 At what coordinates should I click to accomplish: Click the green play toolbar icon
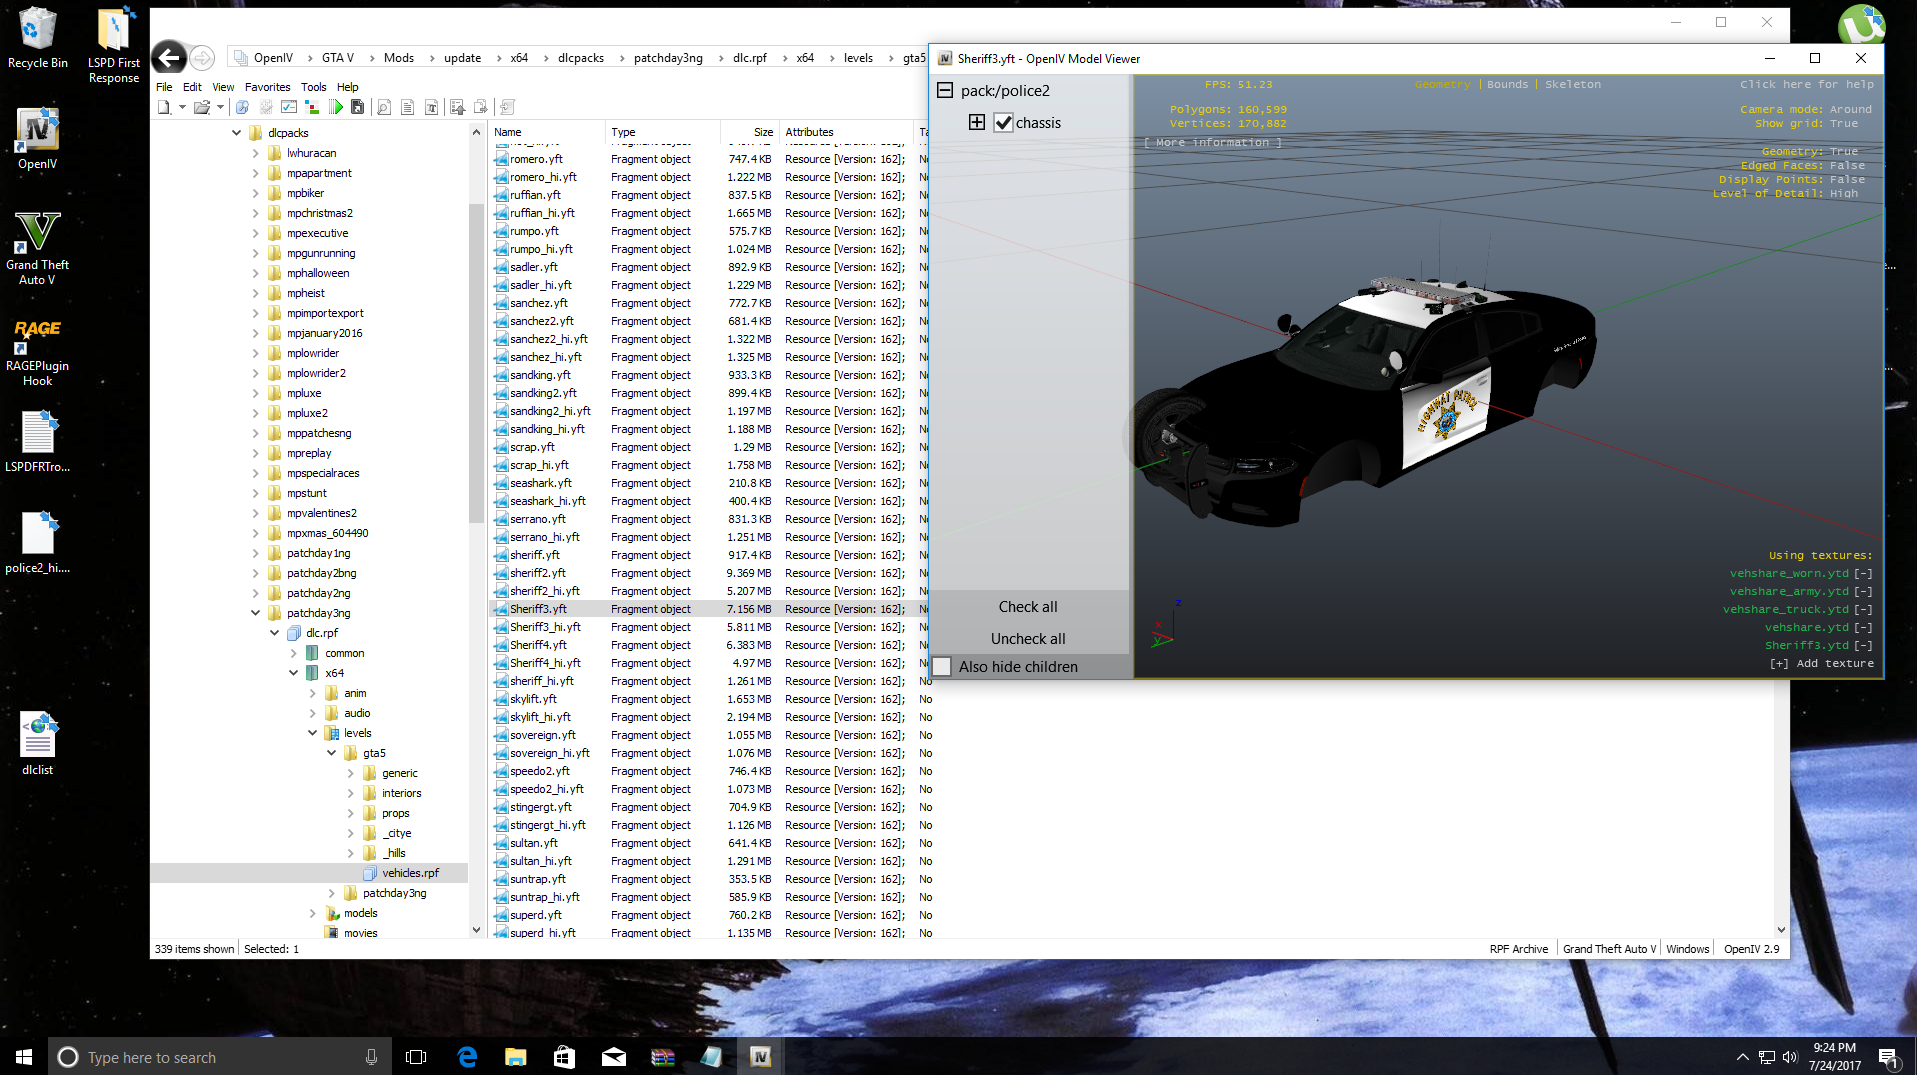point(336,107)
